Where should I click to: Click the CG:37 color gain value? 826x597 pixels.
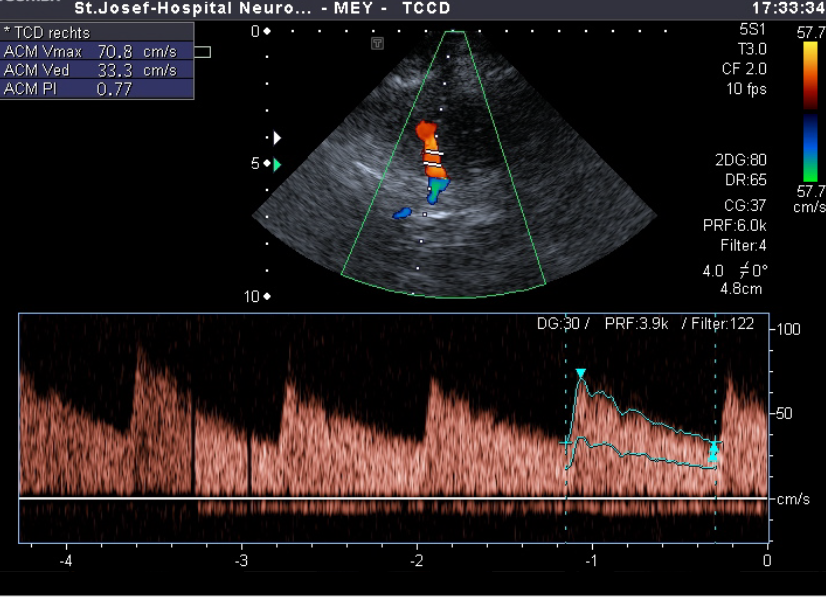point(745,205)
